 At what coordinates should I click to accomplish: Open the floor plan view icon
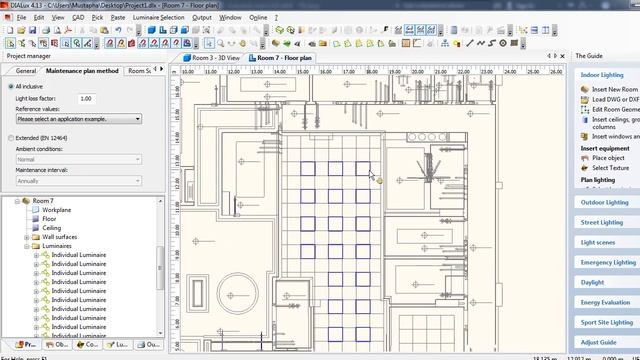tap(163, 30)
